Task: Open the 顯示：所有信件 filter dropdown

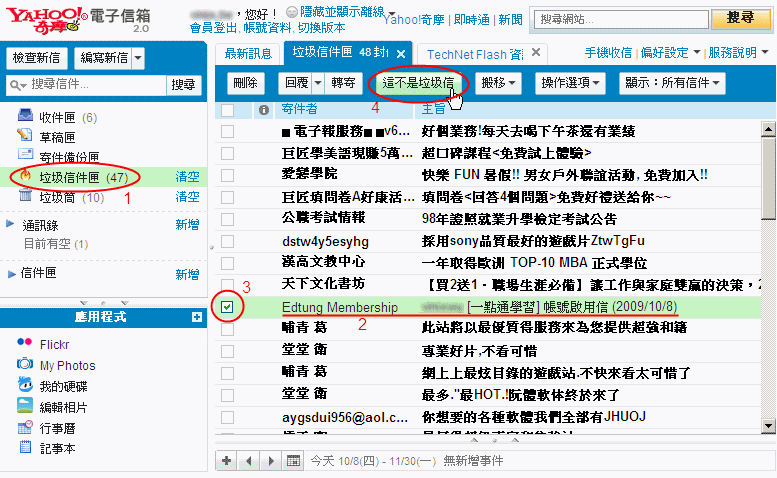Action: (x=672, y=83)
